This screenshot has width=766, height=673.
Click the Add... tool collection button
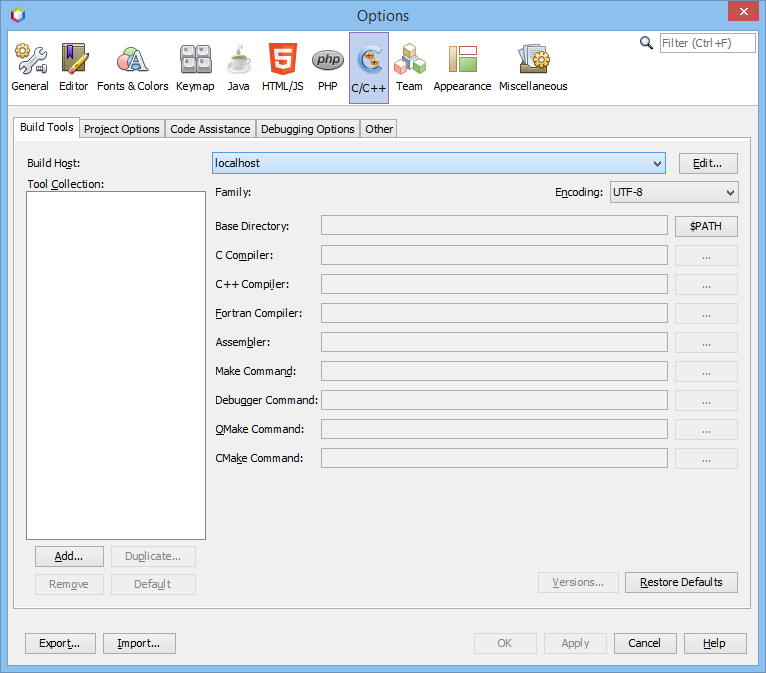pos(69,556)
